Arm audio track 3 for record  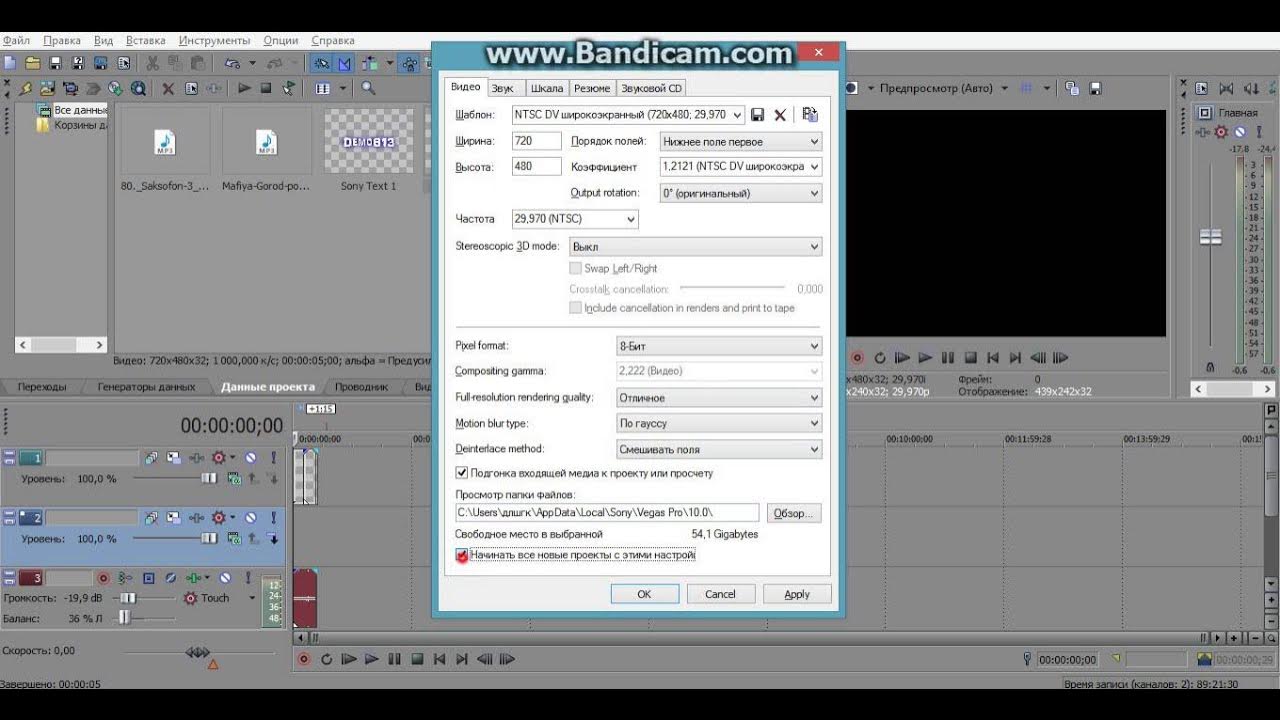point(103,577)
